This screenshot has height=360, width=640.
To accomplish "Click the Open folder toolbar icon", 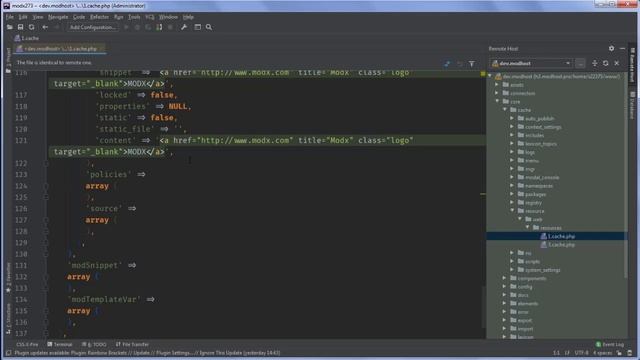I will click(9, 27).
